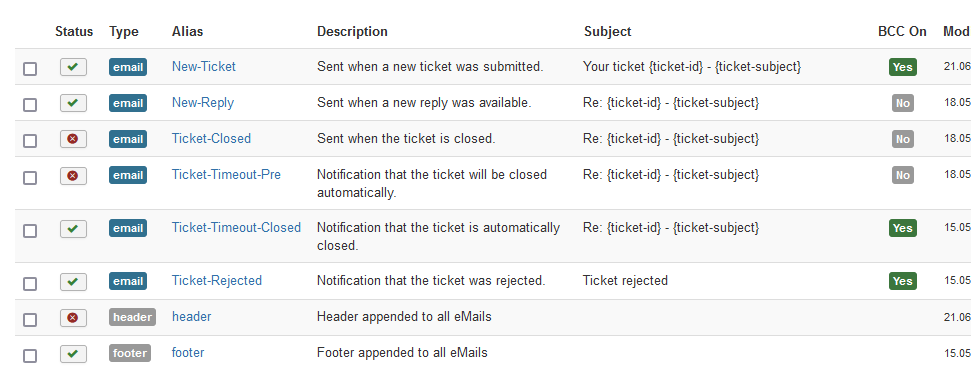
Task: Enable the header row's red status icon
Action: (x=73, y=318)
